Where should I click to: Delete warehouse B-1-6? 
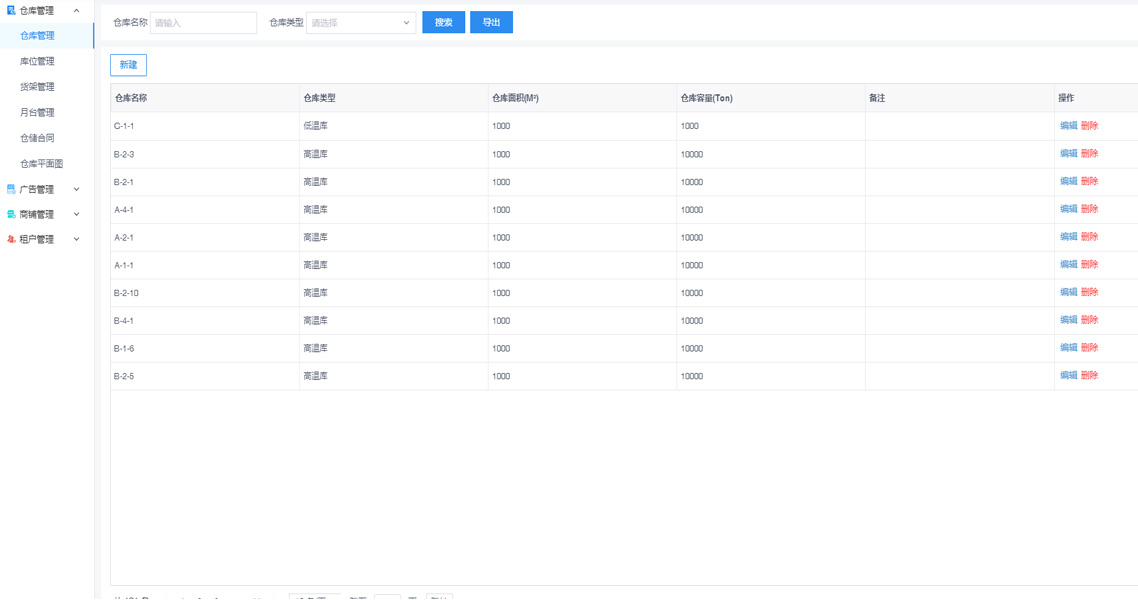(1089, 348)
